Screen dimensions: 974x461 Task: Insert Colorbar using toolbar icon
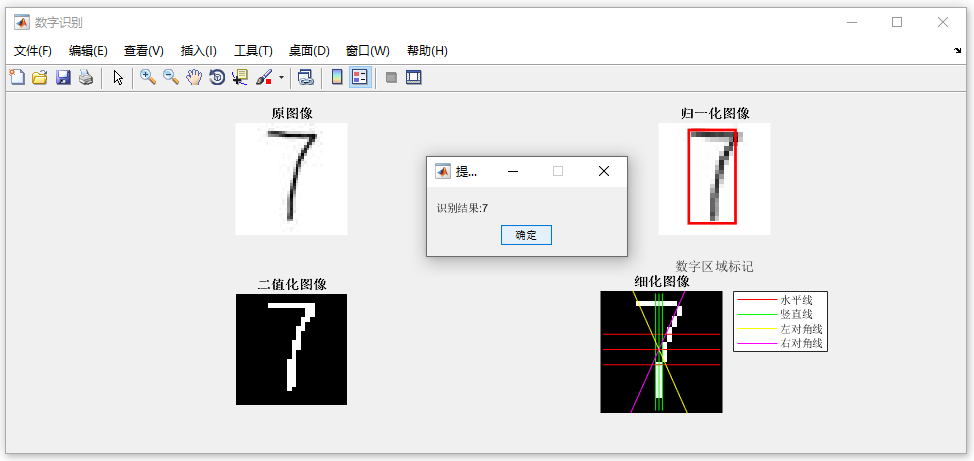click(x=337, y=77)
